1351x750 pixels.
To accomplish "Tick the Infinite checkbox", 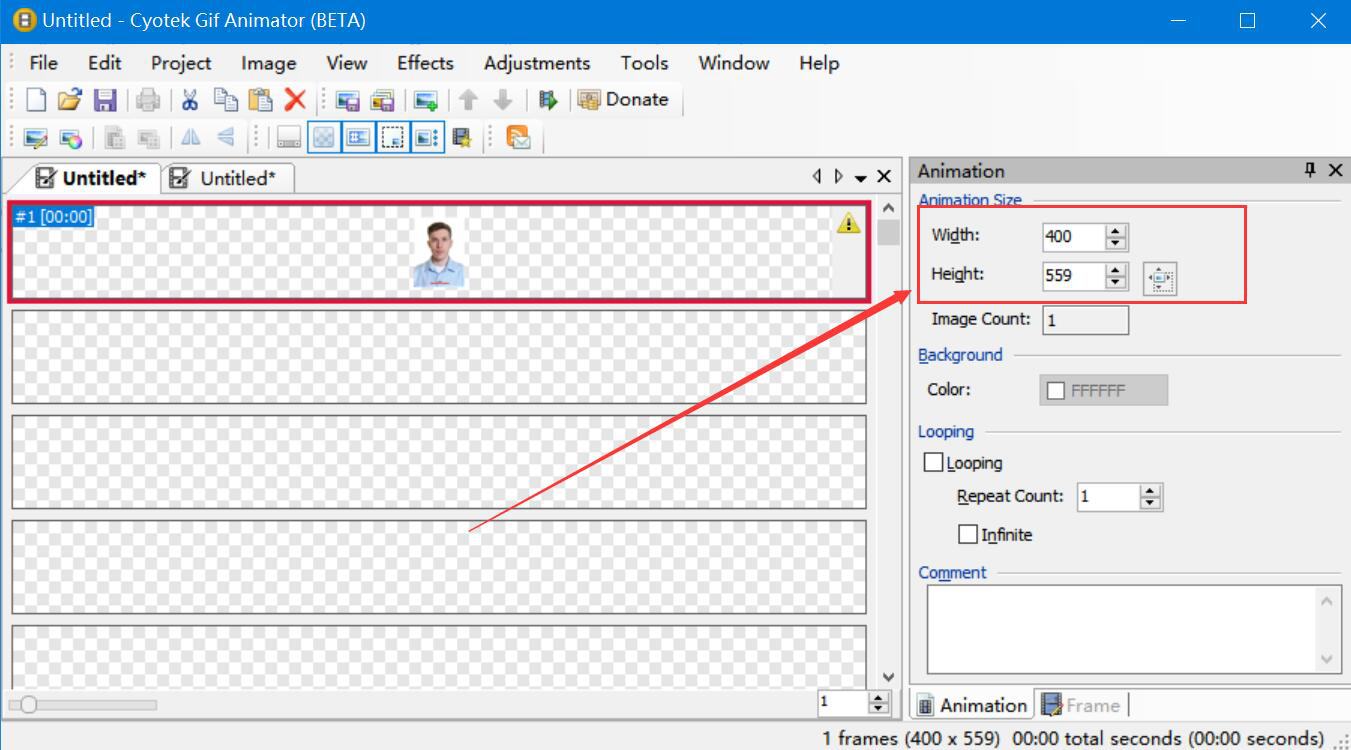I will click(967, 534).
